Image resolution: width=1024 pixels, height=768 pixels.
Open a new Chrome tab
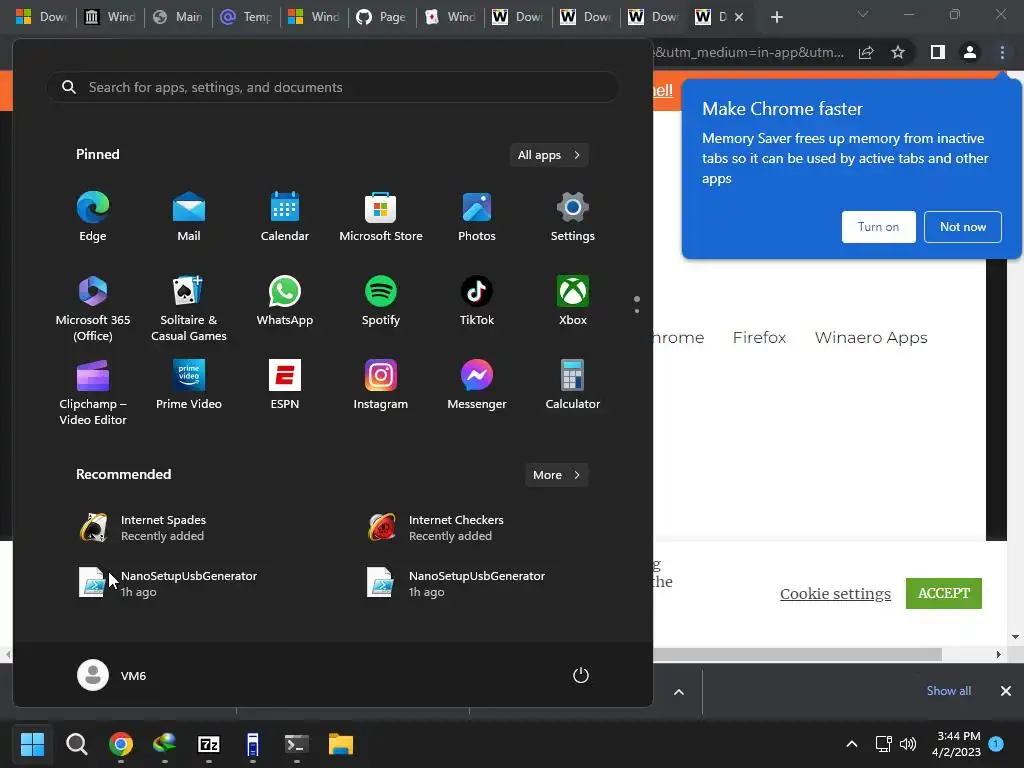point(776,17)
